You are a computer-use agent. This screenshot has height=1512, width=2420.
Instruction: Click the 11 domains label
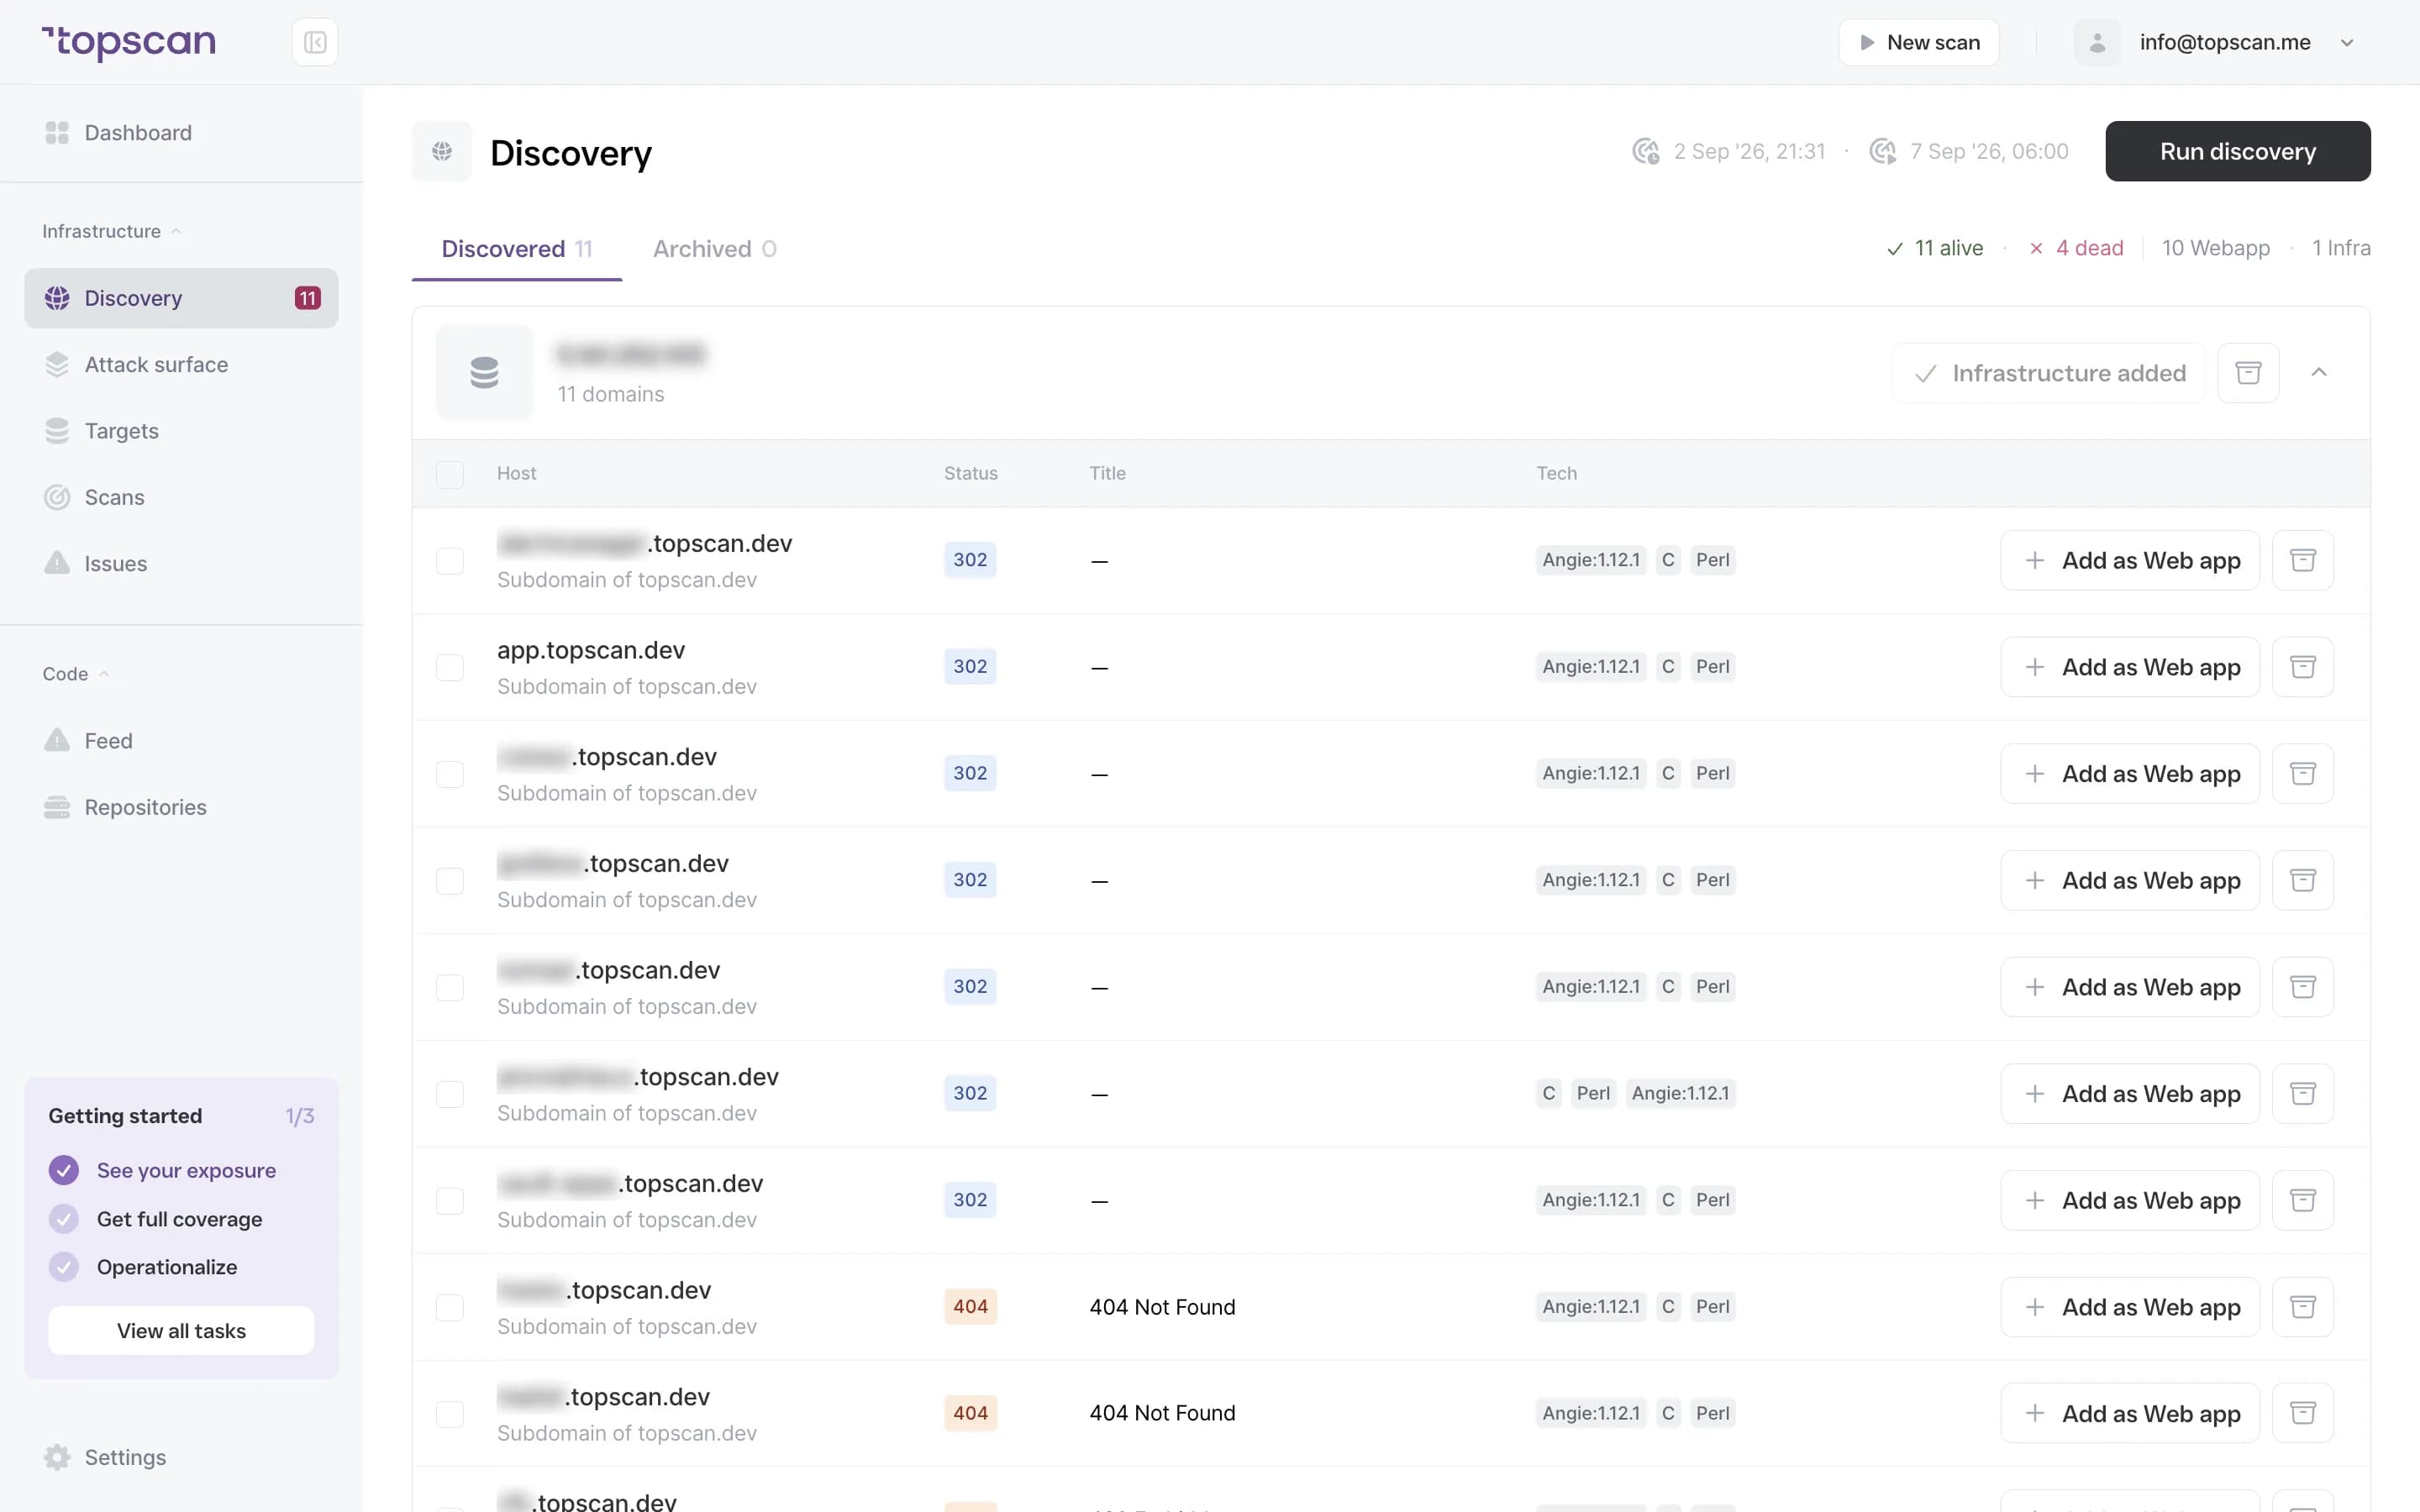tap(610, 394)
